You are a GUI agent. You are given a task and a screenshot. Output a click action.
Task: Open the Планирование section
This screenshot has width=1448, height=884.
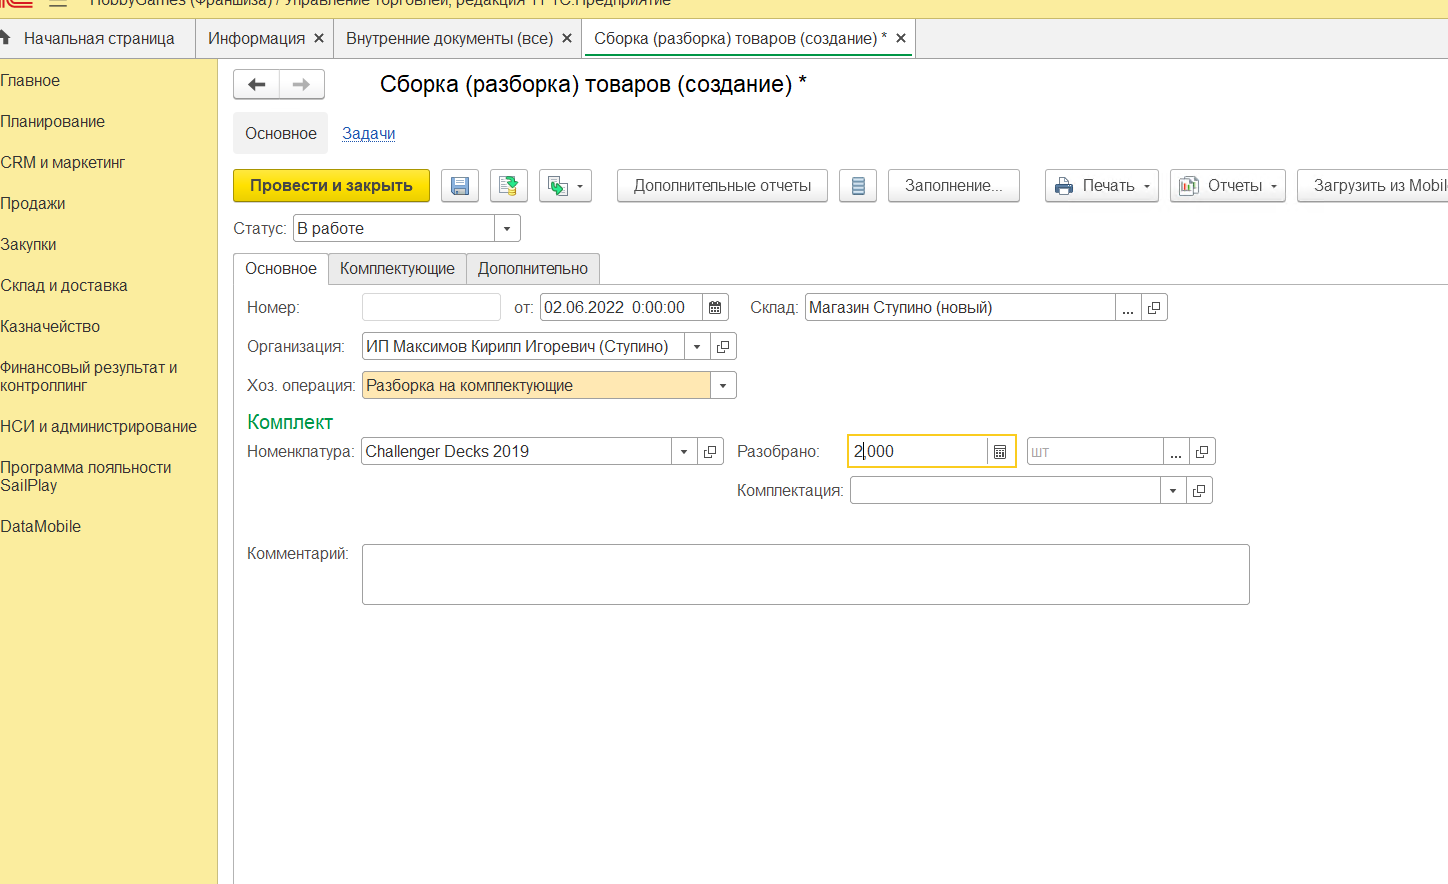tap(52, 122)
